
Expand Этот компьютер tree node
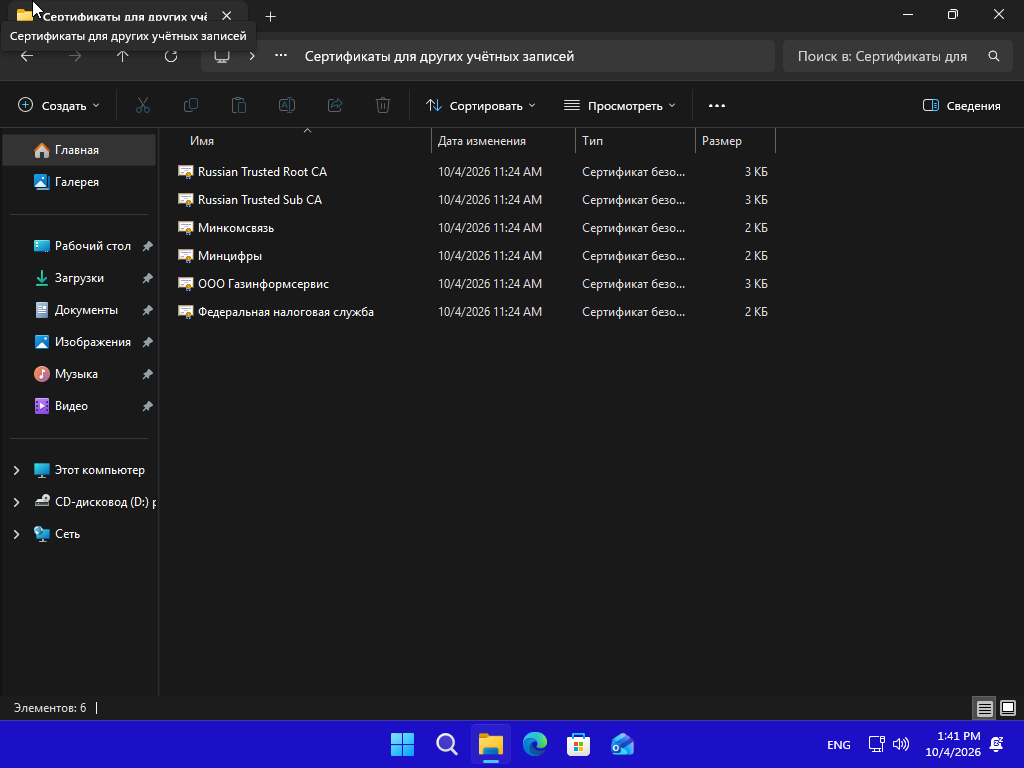click(16, 470)
